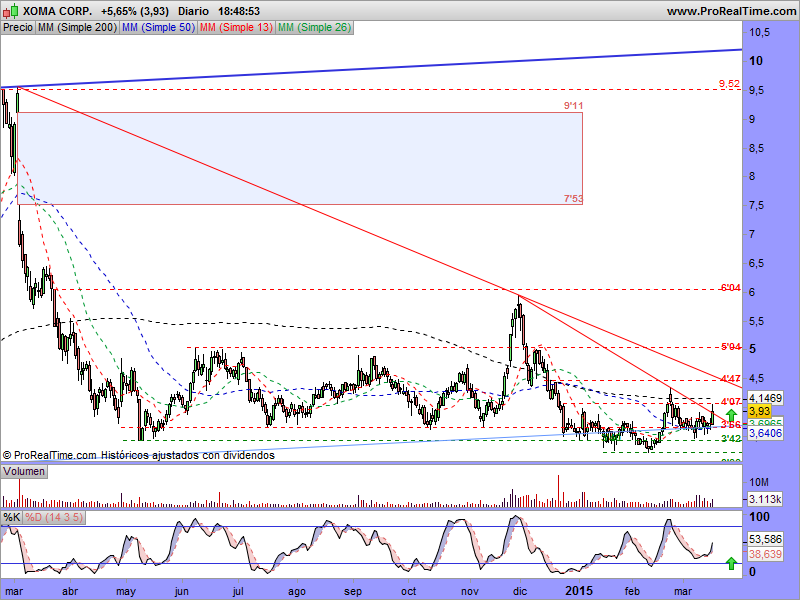Select the Precio indicator label
Image resolution: width=800 pixels, height=600 pixels.
[18, 28]
